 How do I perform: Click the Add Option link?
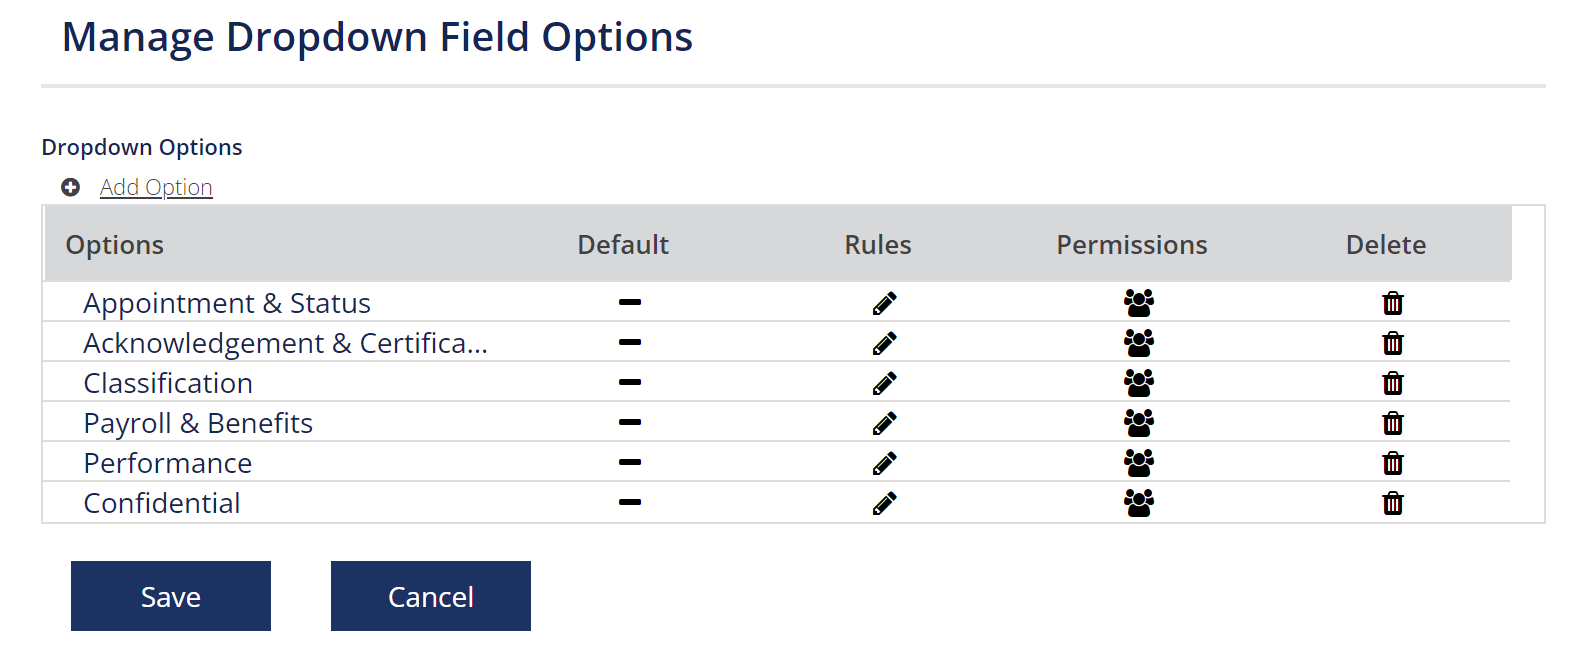point(156,187)
